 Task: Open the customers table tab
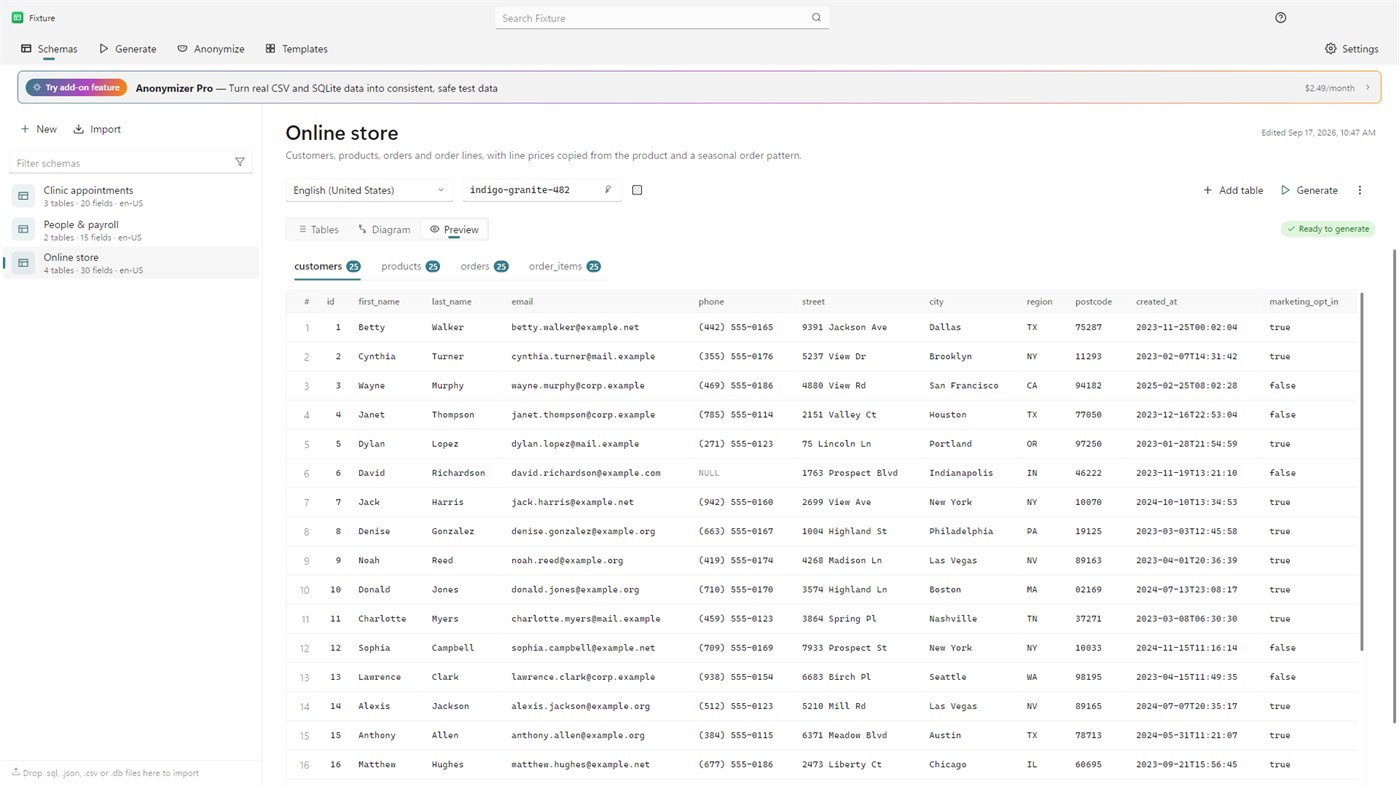click(x=327, y=266)
